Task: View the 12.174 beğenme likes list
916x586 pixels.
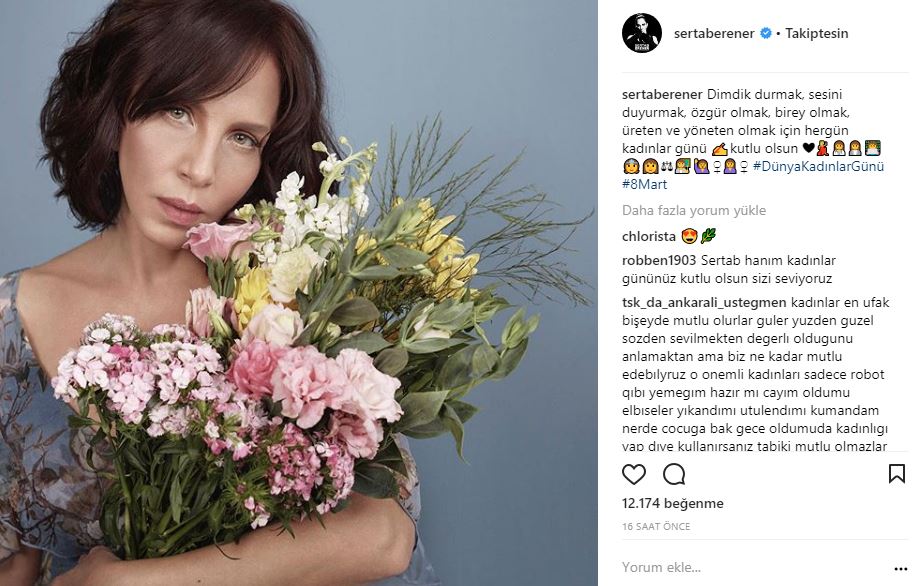Action: tap(672, 504)
